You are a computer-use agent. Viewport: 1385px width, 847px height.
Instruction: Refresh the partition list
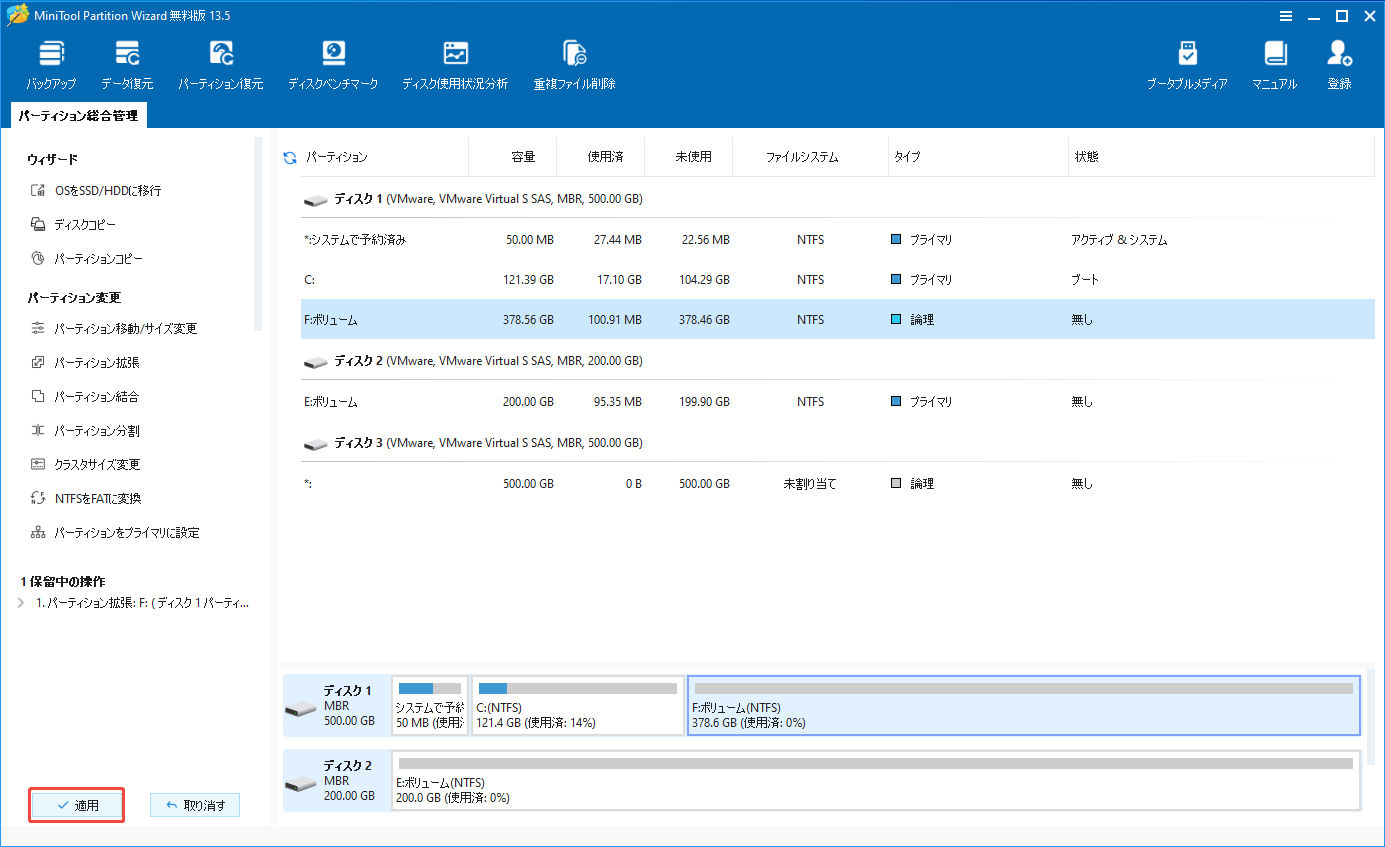coord(289,156)
